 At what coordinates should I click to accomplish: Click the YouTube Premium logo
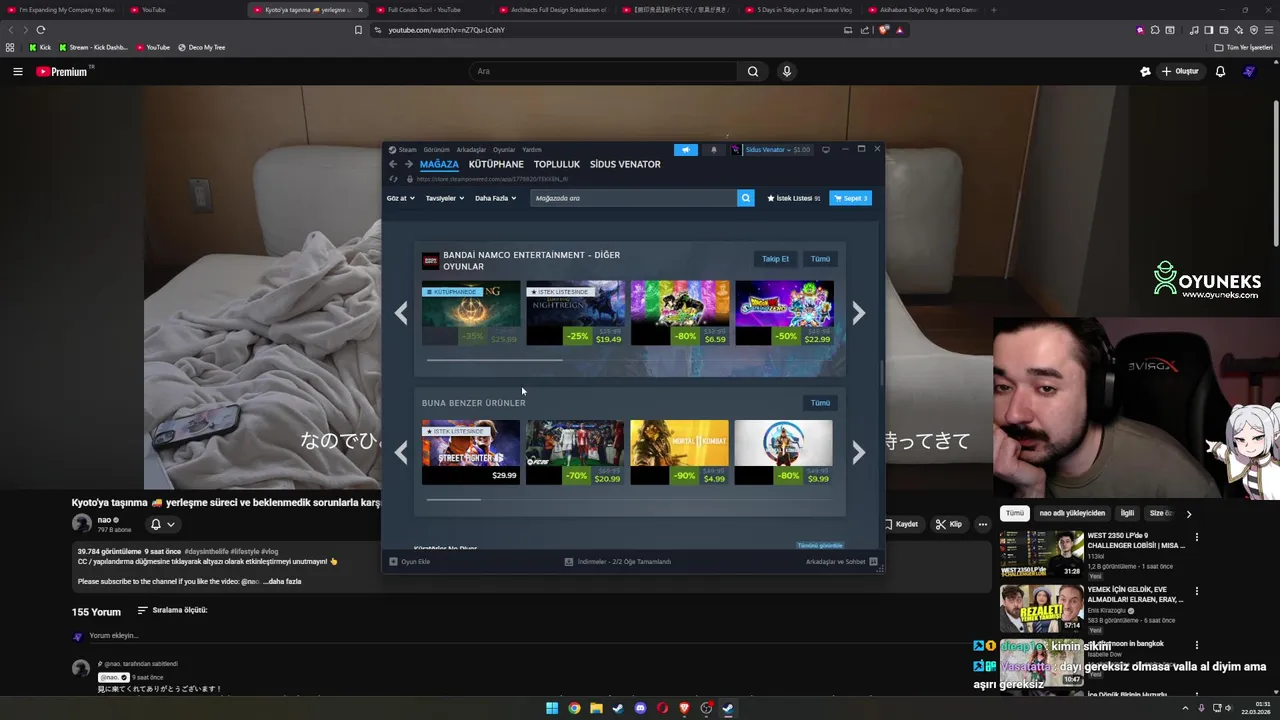click(62, 71)
